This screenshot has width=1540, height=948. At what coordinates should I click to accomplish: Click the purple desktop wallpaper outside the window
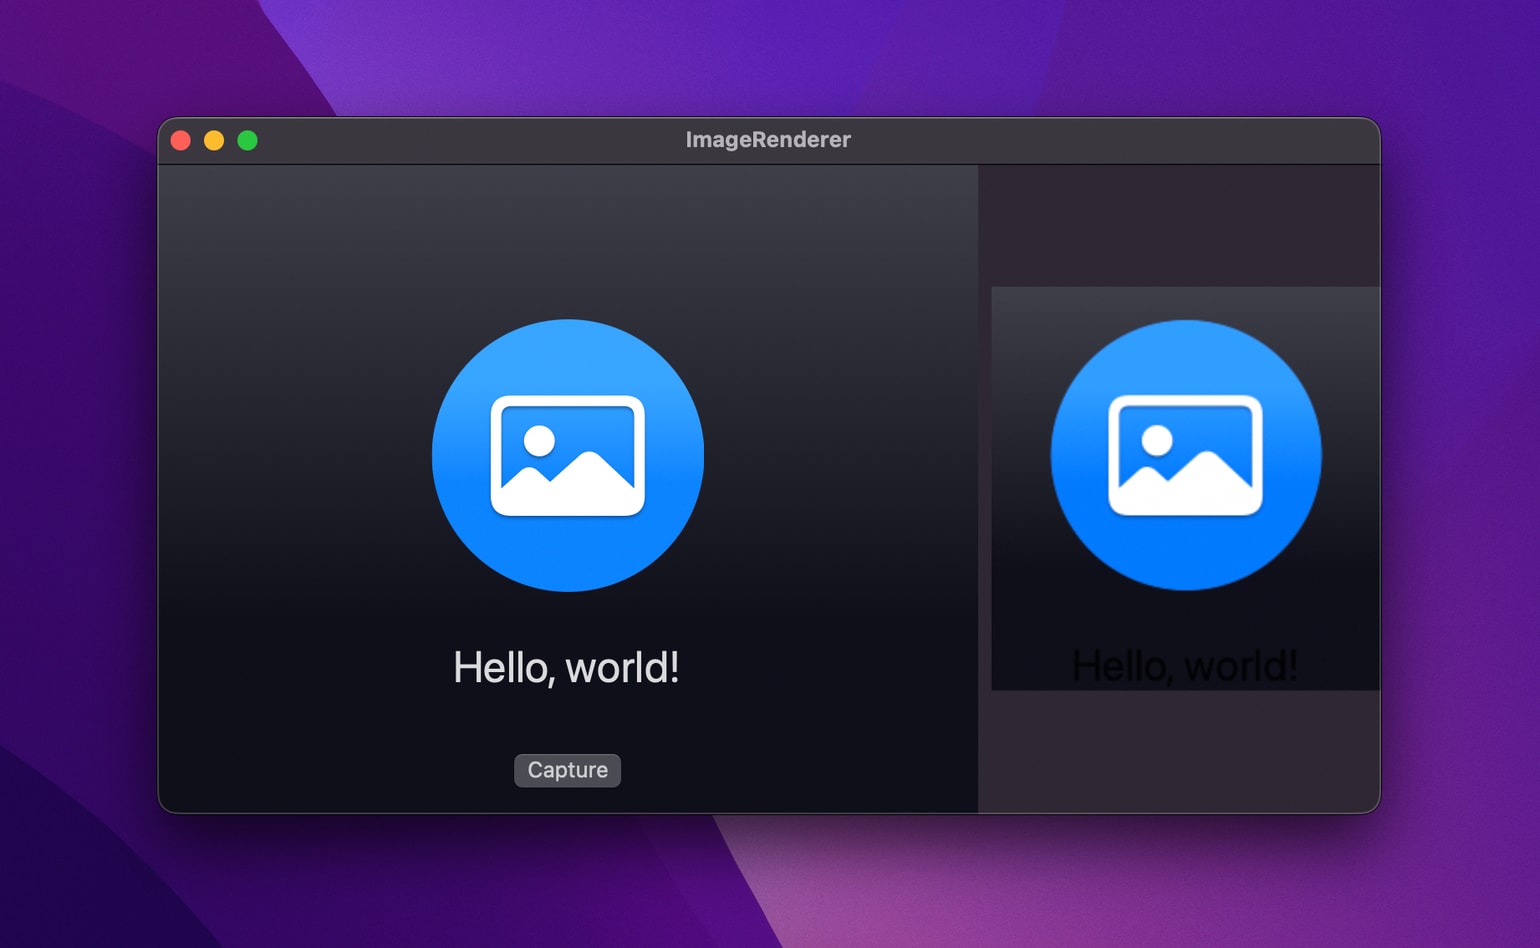pyautogui.click(x=80, y=500)
